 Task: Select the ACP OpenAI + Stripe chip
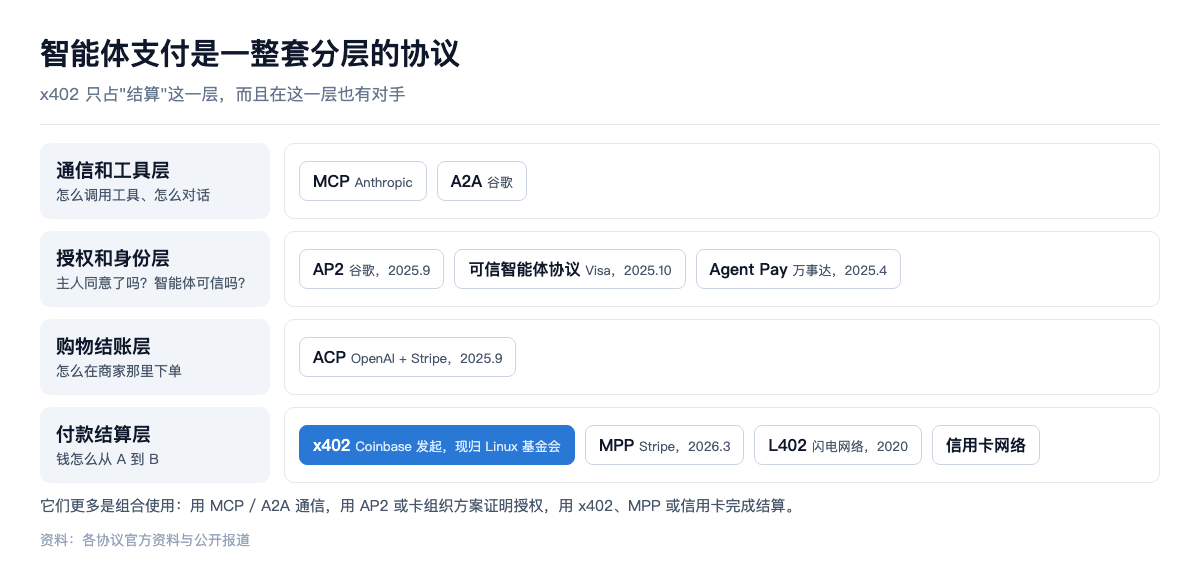tap(407, 357)
